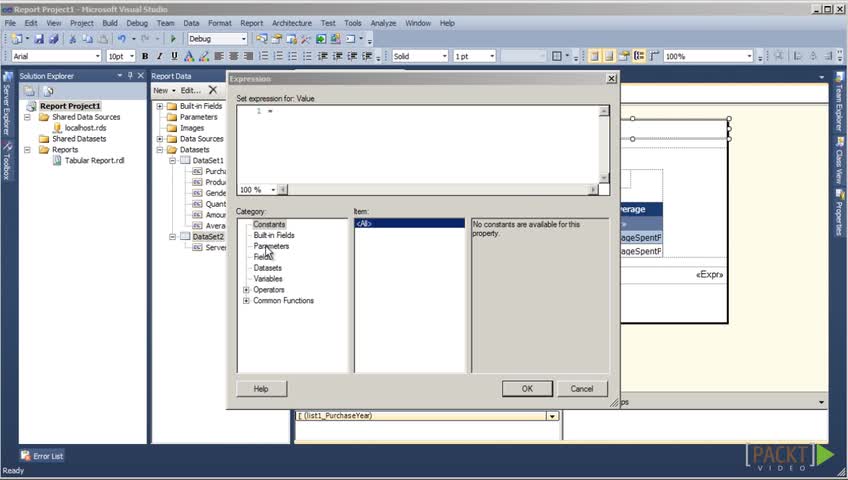The width and height of the screenshot is (848, 480).
Task: Open the font Foreground Color tool
Action: pyautogui.click(x=189, y=56)
